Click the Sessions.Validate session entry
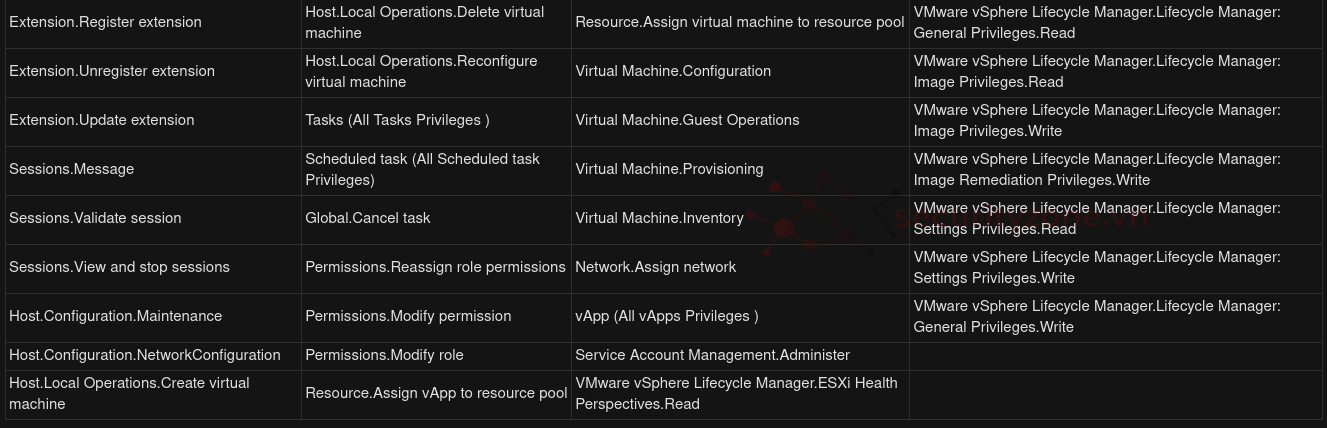Image resolution: width=1327 pixels, height=428 pixels. click(96, 218)
